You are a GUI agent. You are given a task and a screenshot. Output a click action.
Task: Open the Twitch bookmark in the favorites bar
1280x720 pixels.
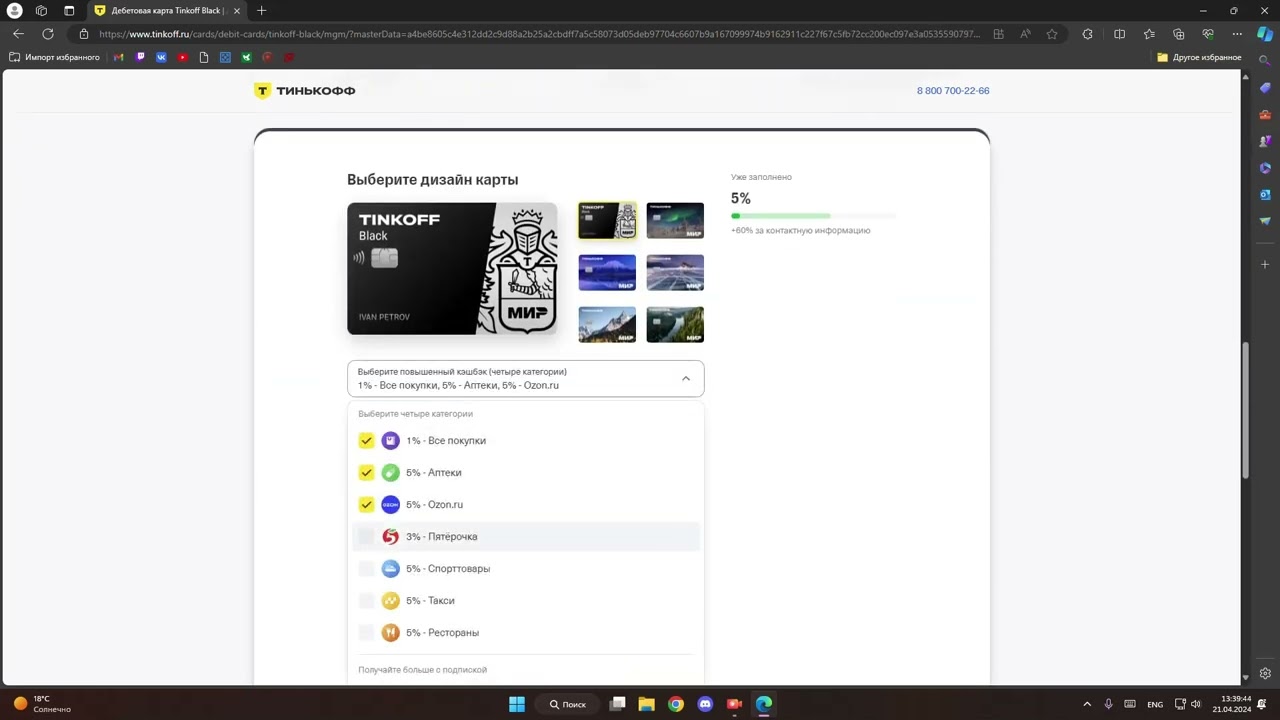click(140, 57)
